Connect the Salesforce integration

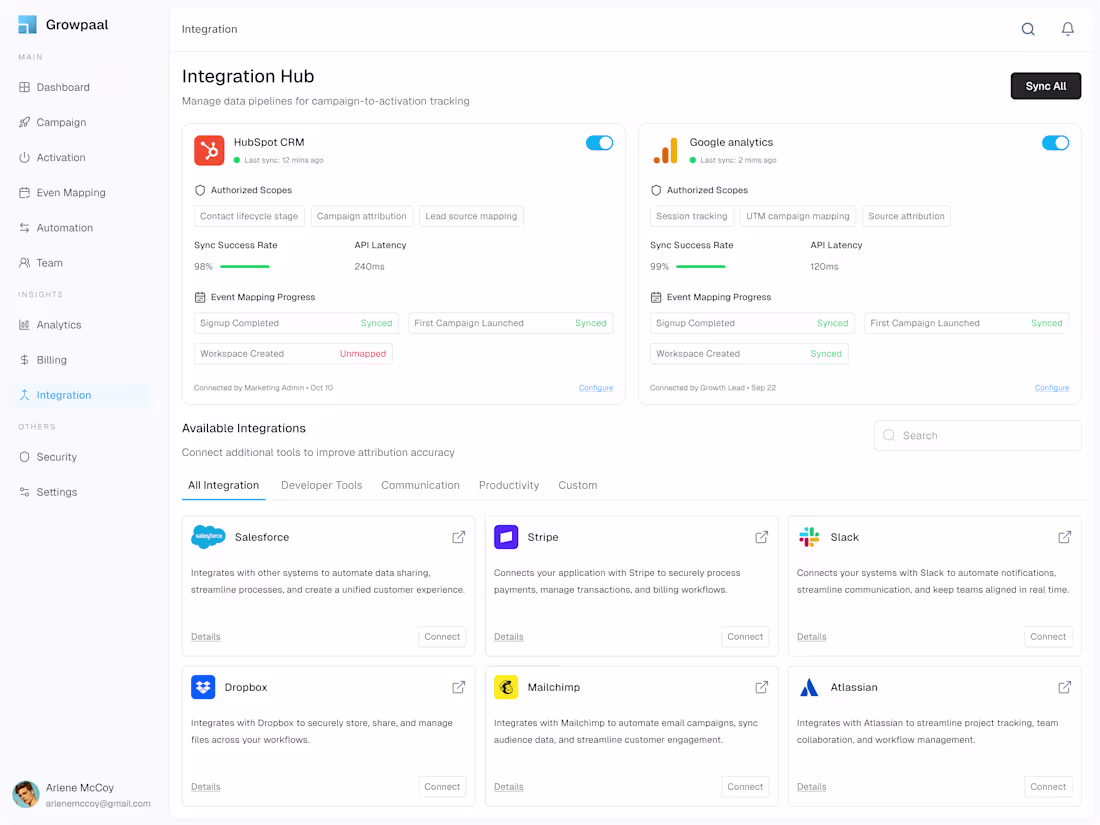pyautogui.click(x=442, y=636)
